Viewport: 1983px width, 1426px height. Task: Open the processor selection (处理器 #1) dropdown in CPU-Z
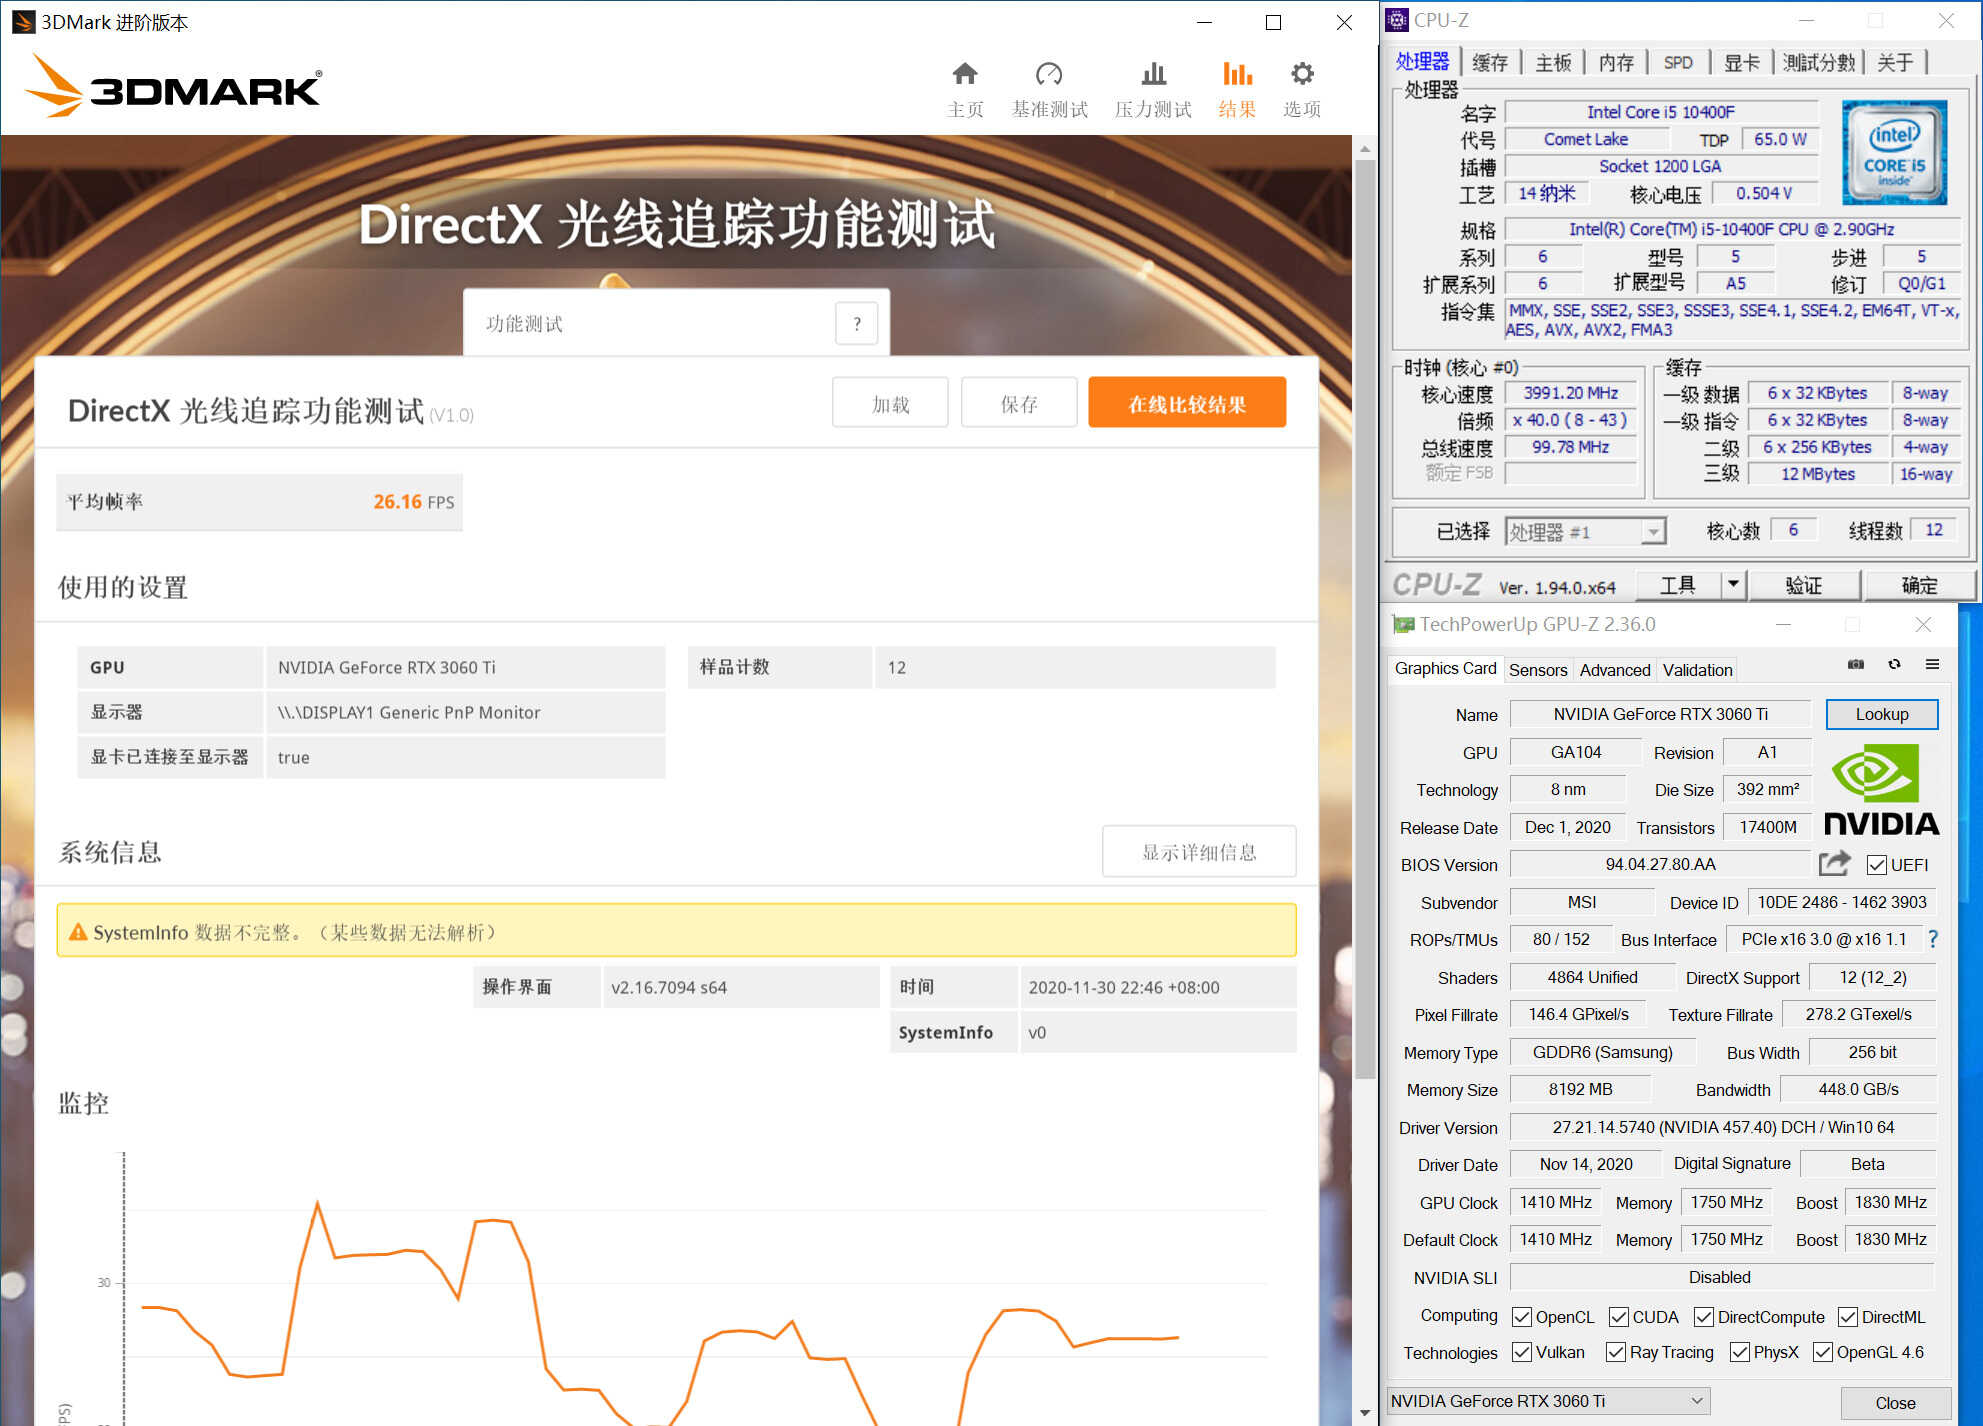(x=1586, y=532)
